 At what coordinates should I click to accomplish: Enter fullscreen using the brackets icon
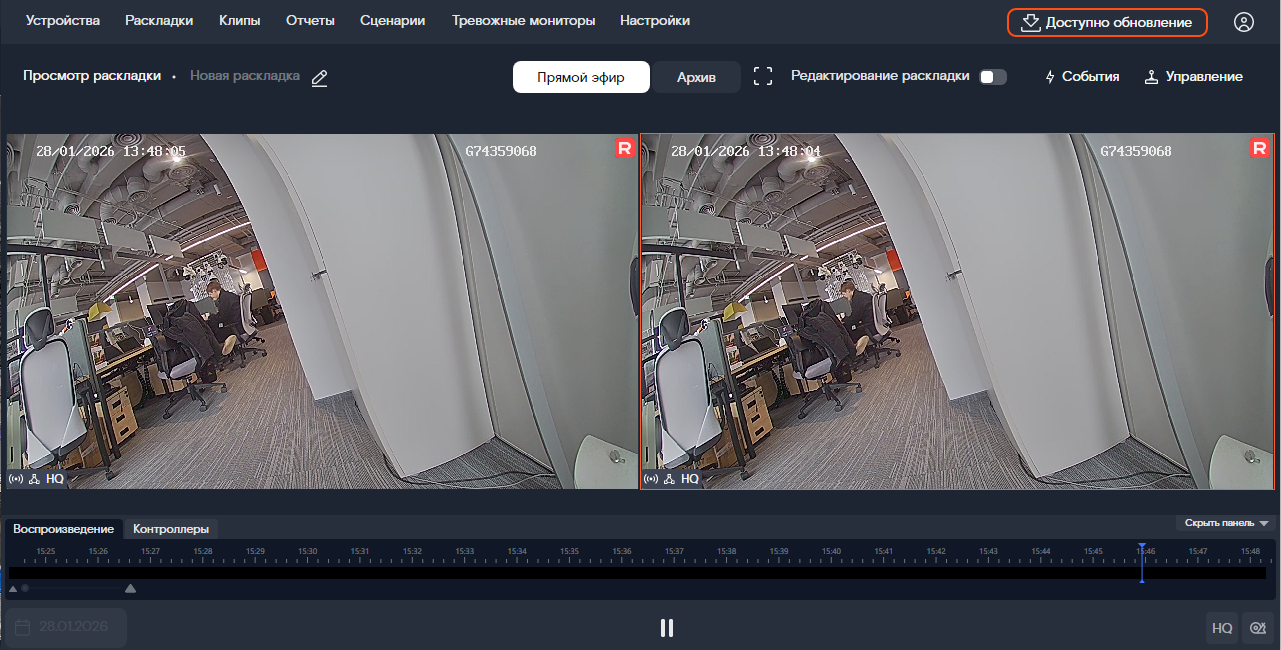pos(763,76)
